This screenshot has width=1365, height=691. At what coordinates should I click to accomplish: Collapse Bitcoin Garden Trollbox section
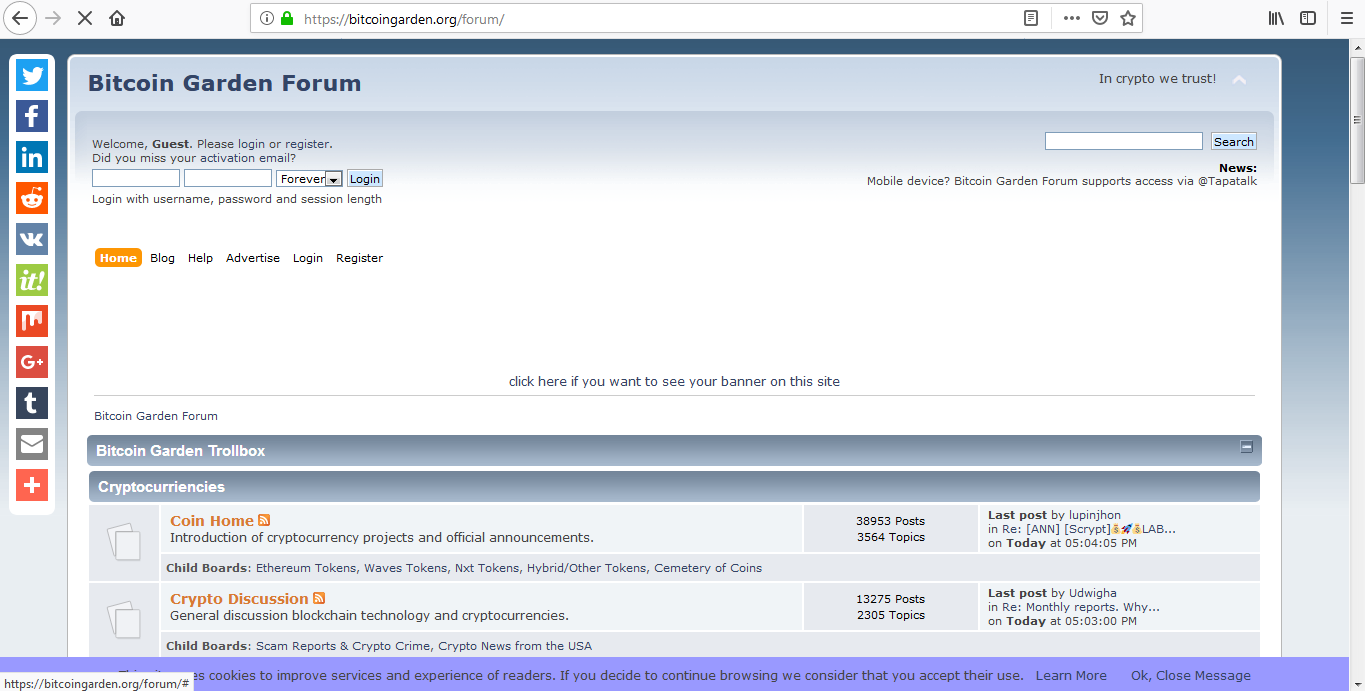[1247, 447]
